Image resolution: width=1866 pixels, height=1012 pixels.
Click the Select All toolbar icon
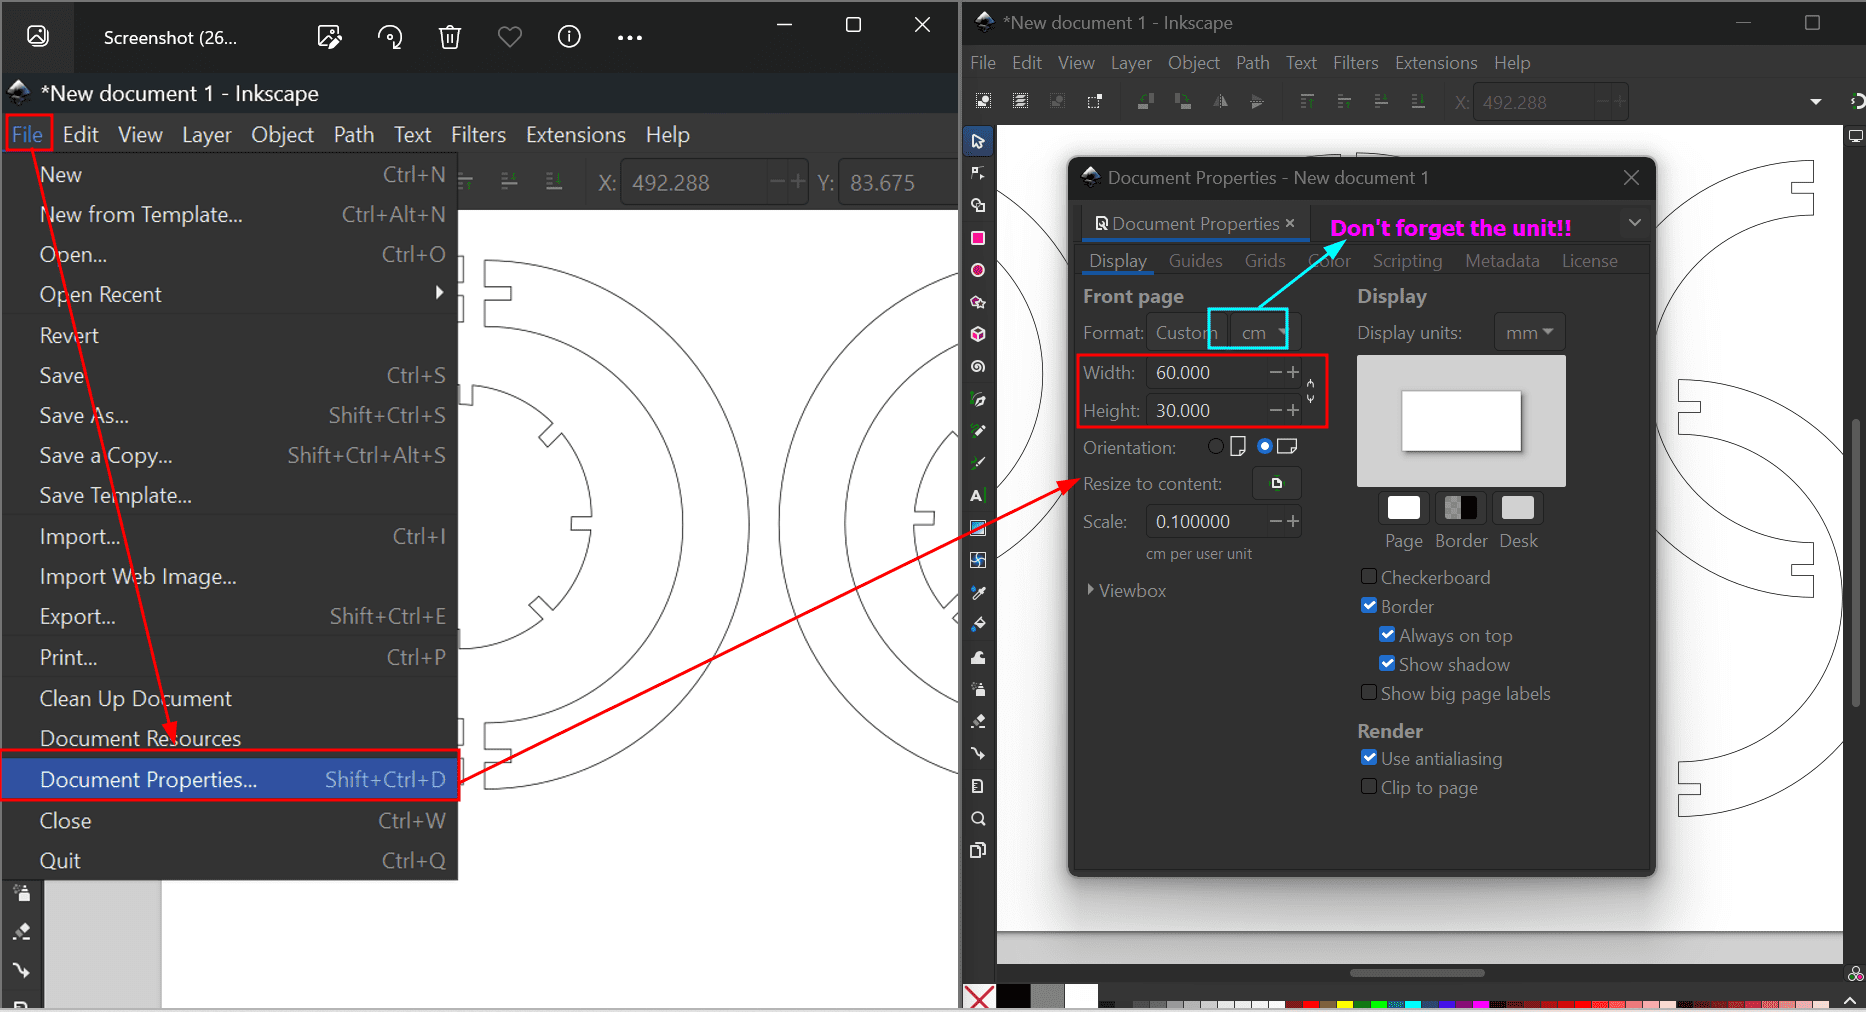984,101
